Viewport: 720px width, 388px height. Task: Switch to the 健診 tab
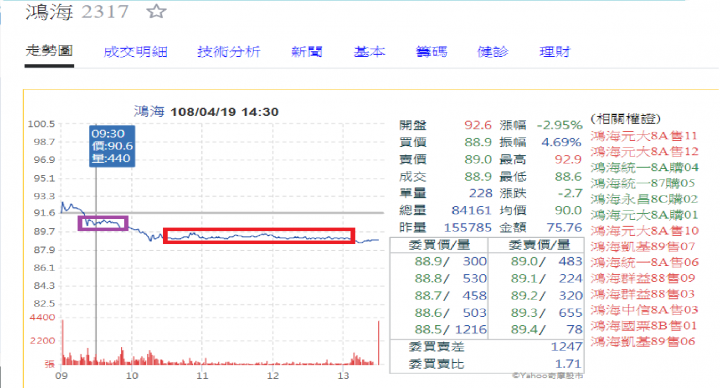[493, 52]
